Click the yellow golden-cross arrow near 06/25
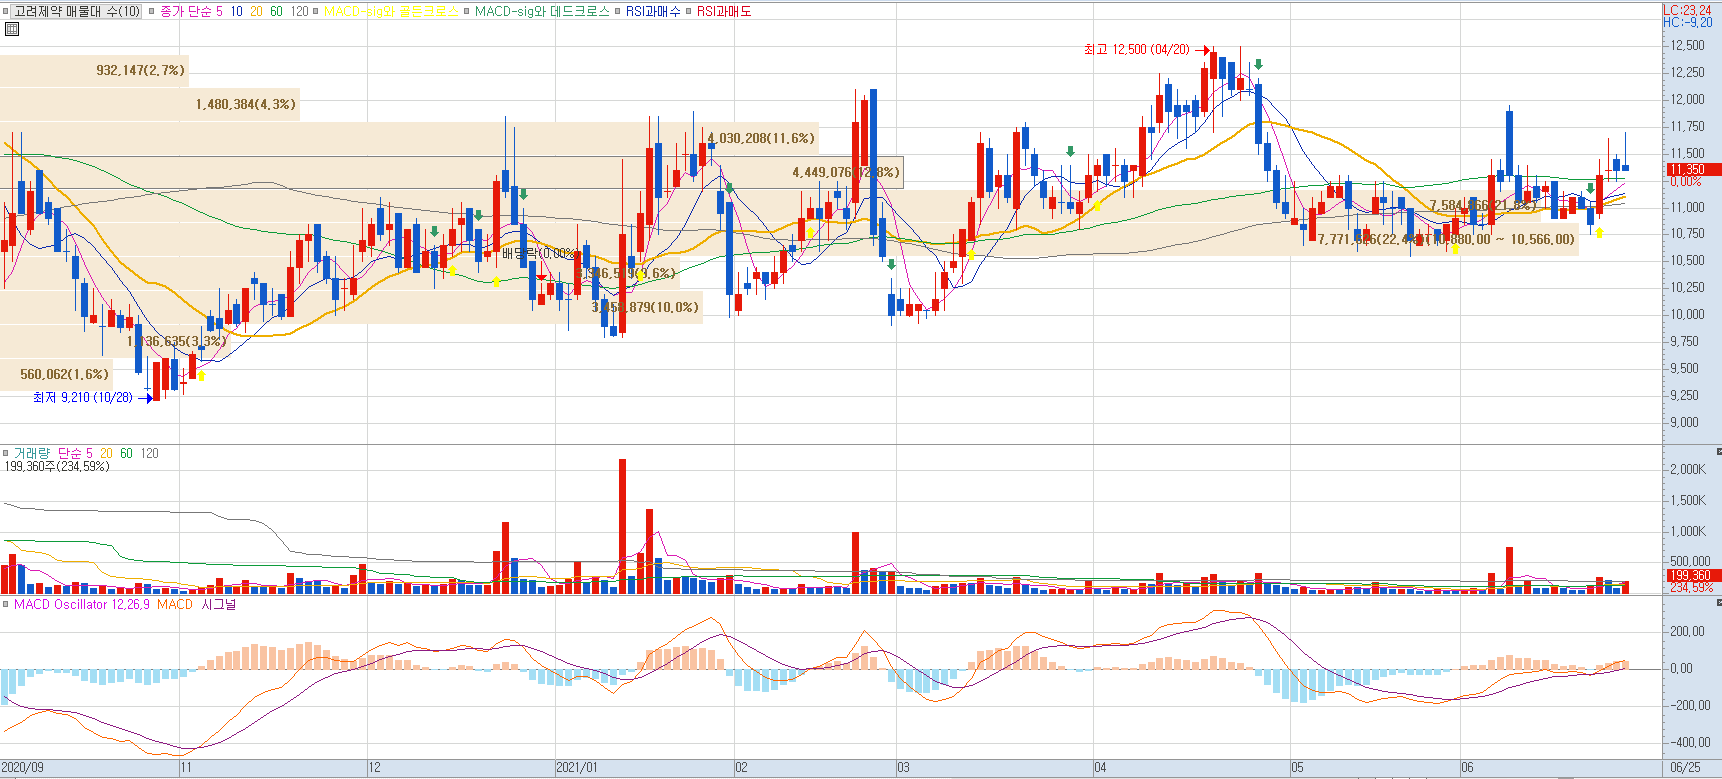 (x=1599, y=232)
